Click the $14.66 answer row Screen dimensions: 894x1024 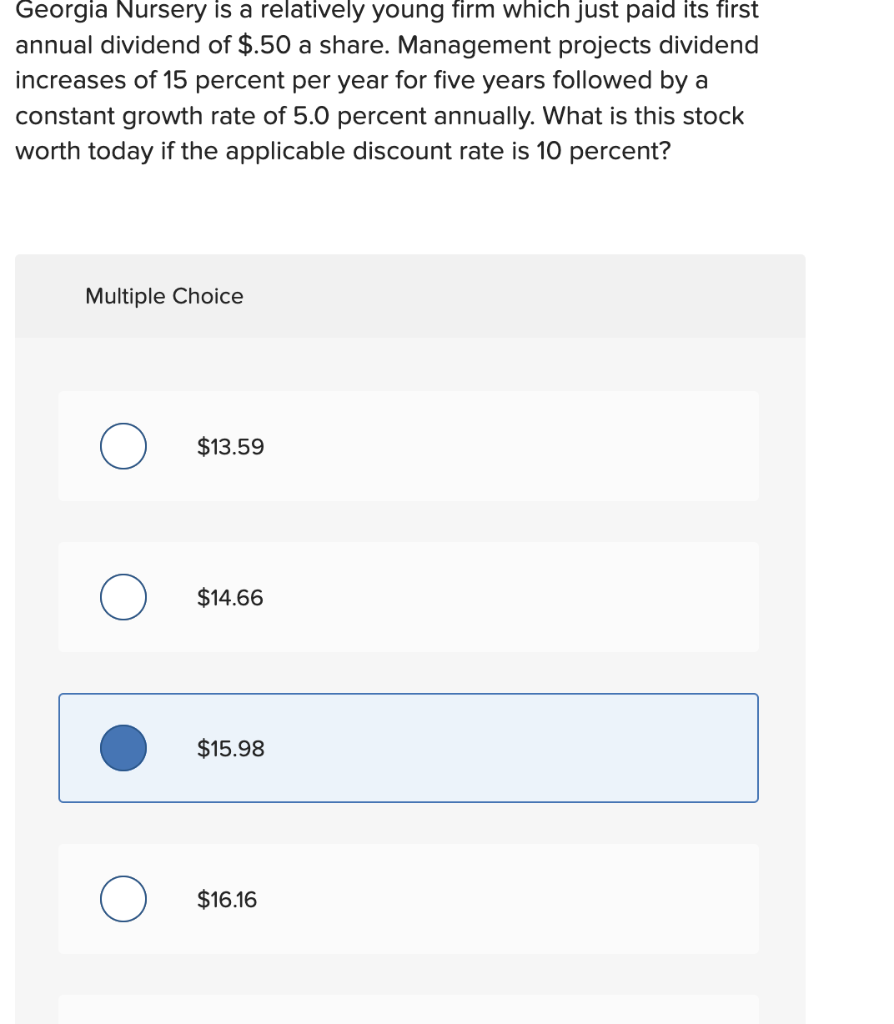408,597
